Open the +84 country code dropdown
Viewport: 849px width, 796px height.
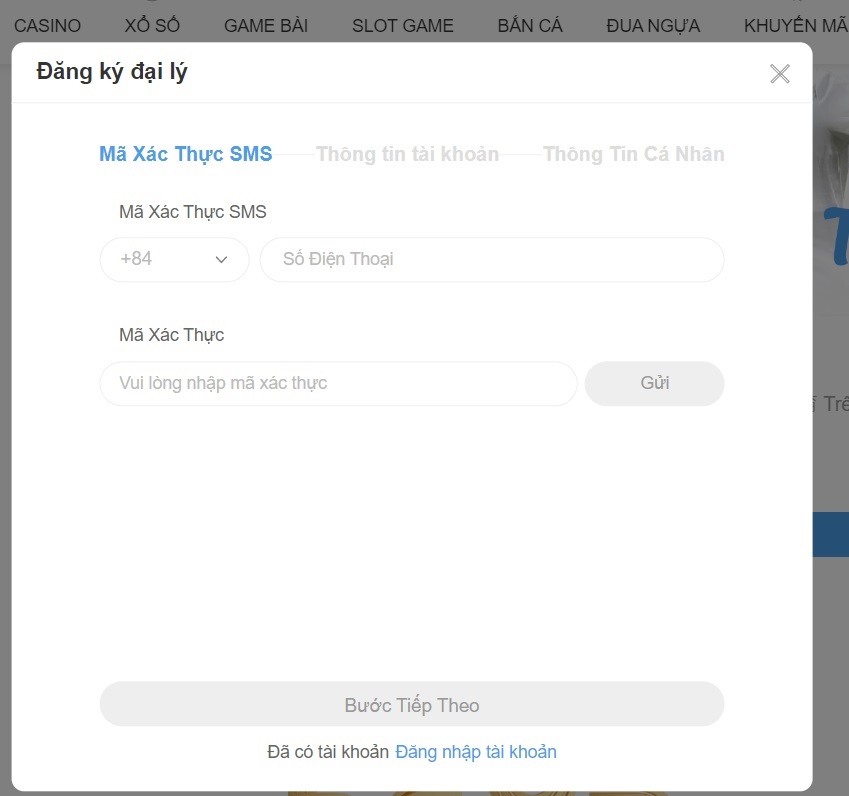point(174,259)
